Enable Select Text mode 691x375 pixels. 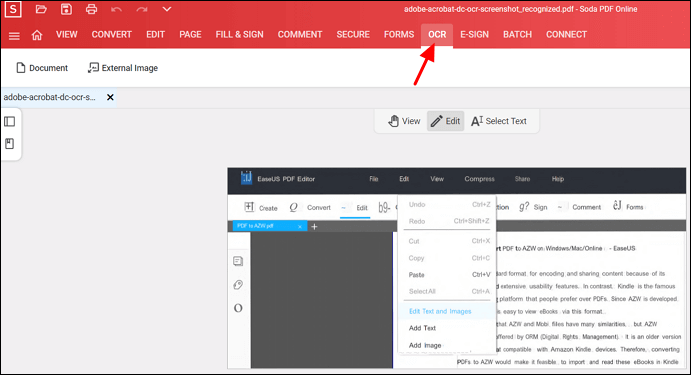[x=499, y=121]
